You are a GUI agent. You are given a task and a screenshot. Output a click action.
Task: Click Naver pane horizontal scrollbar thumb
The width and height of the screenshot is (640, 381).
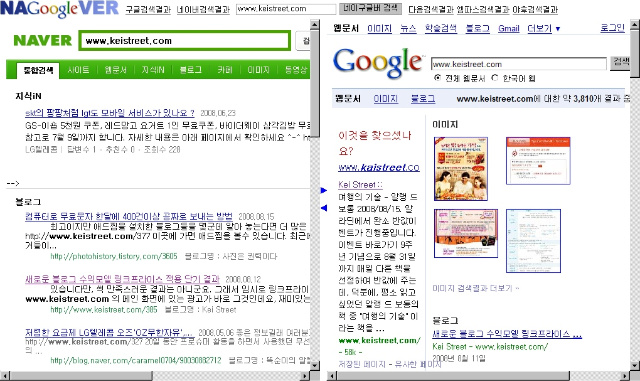click(81, 375)
